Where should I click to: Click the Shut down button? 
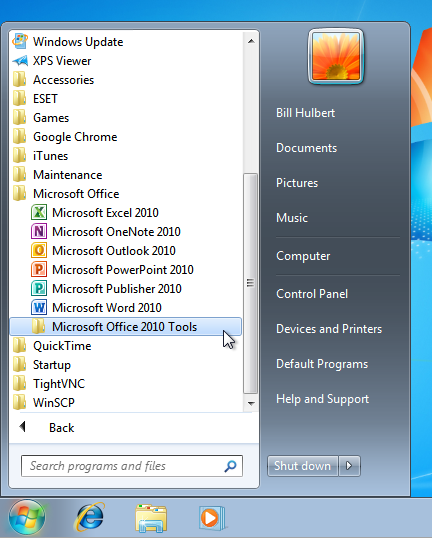coord(302,466)
